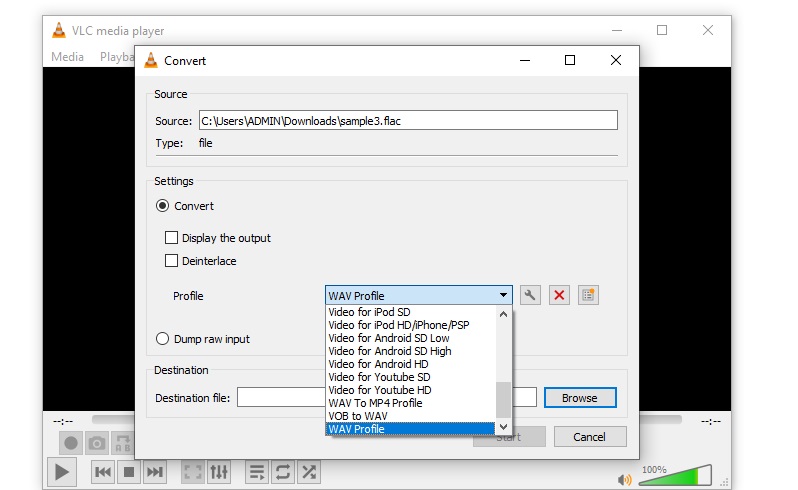Take a snapshot with camera icon

pyautogui.click(x=97, y=443)
